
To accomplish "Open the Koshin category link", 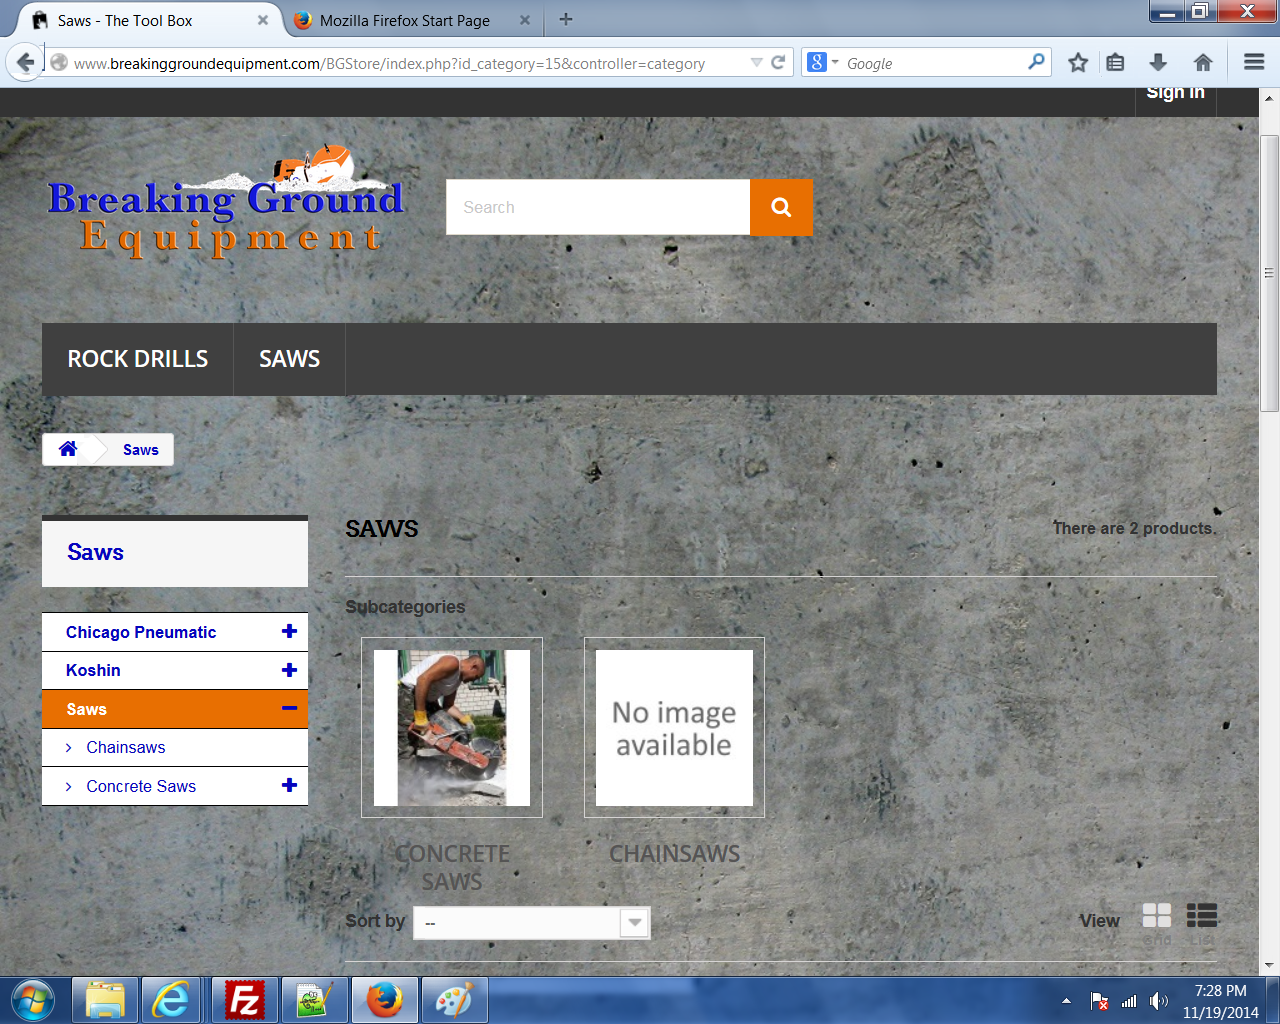I will (93, 670).
